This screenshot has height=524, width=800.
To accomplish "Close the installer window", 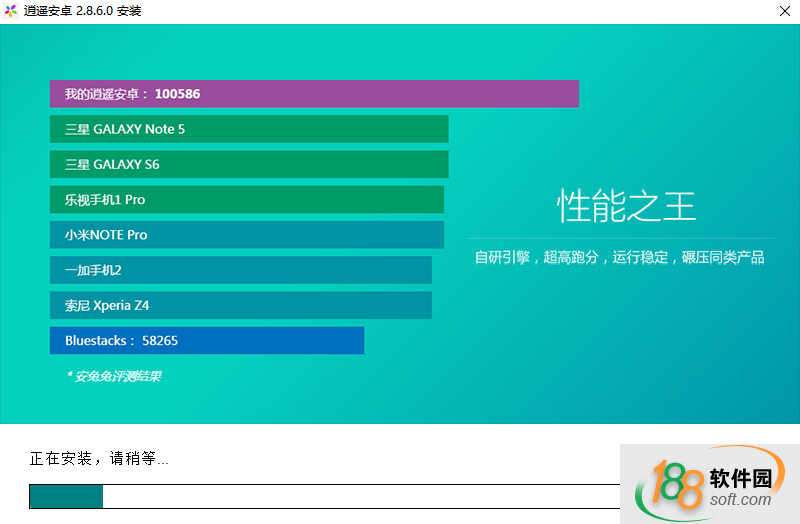I will point(785,11).
